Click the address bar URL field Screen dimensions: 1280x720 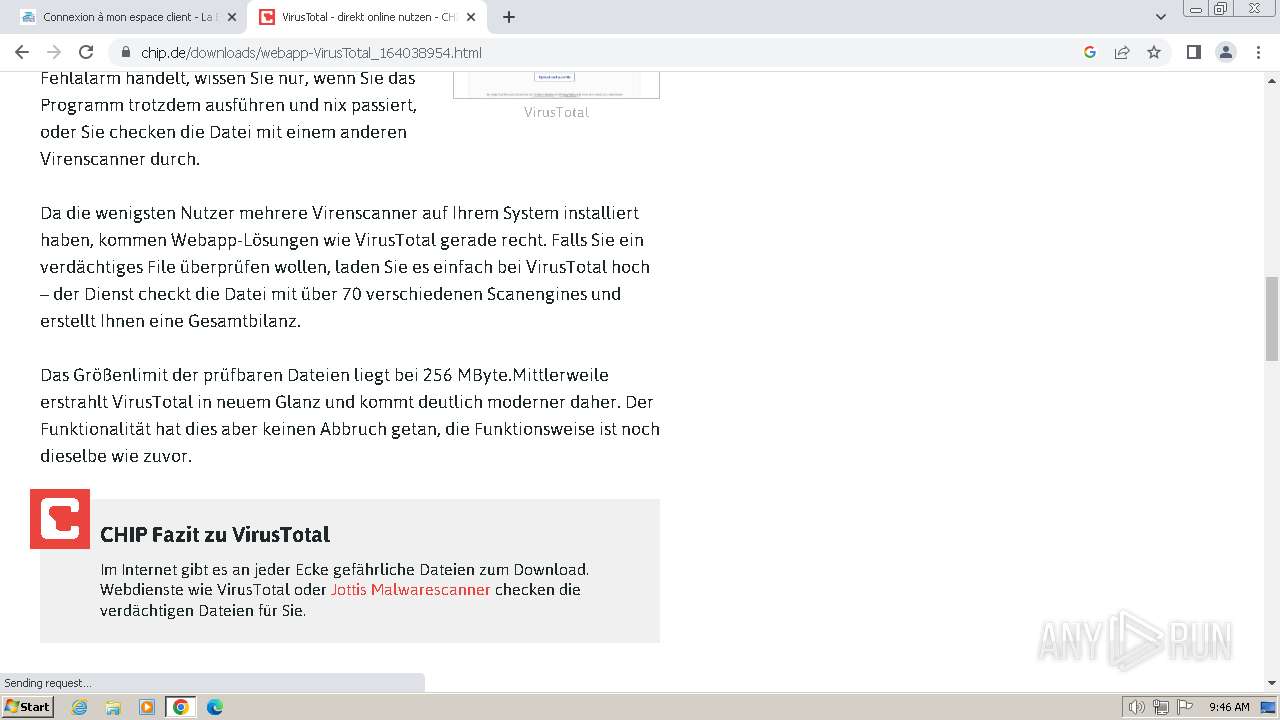tap(600, 52)
